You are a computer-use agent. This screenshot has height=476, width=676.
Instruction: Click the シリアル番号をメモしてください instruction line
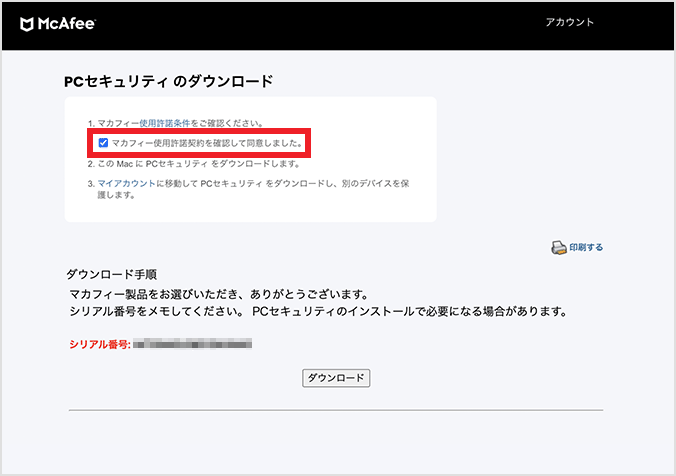coord(318,311)
